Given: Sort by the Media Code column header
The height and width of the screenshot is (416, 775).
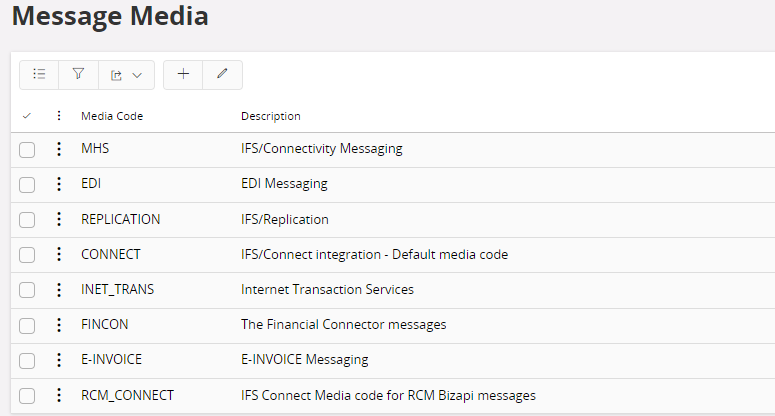Looking at the screenshot, I should (112, 116).
